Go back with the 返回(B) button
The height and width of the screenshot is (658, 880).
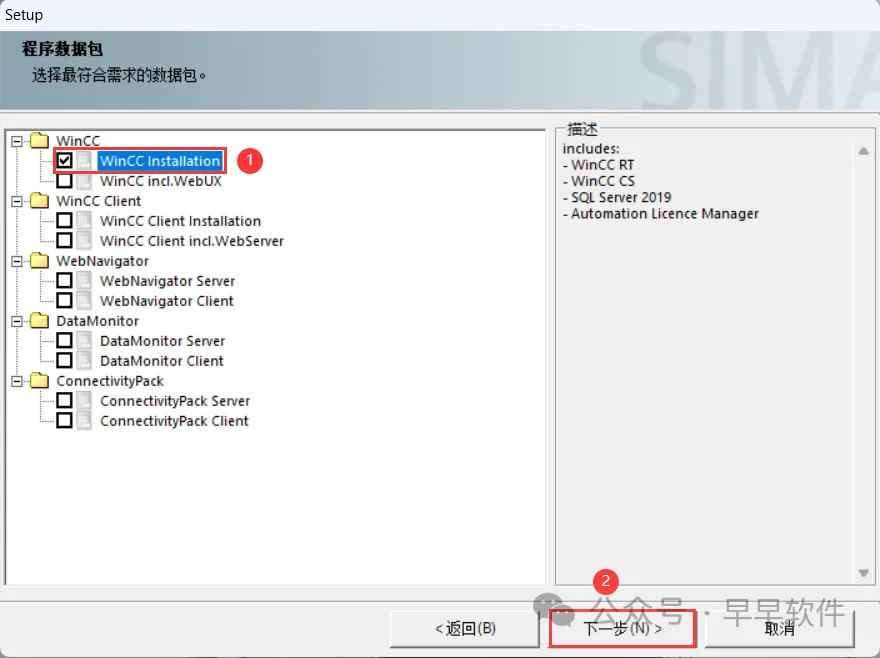(465, 628)
